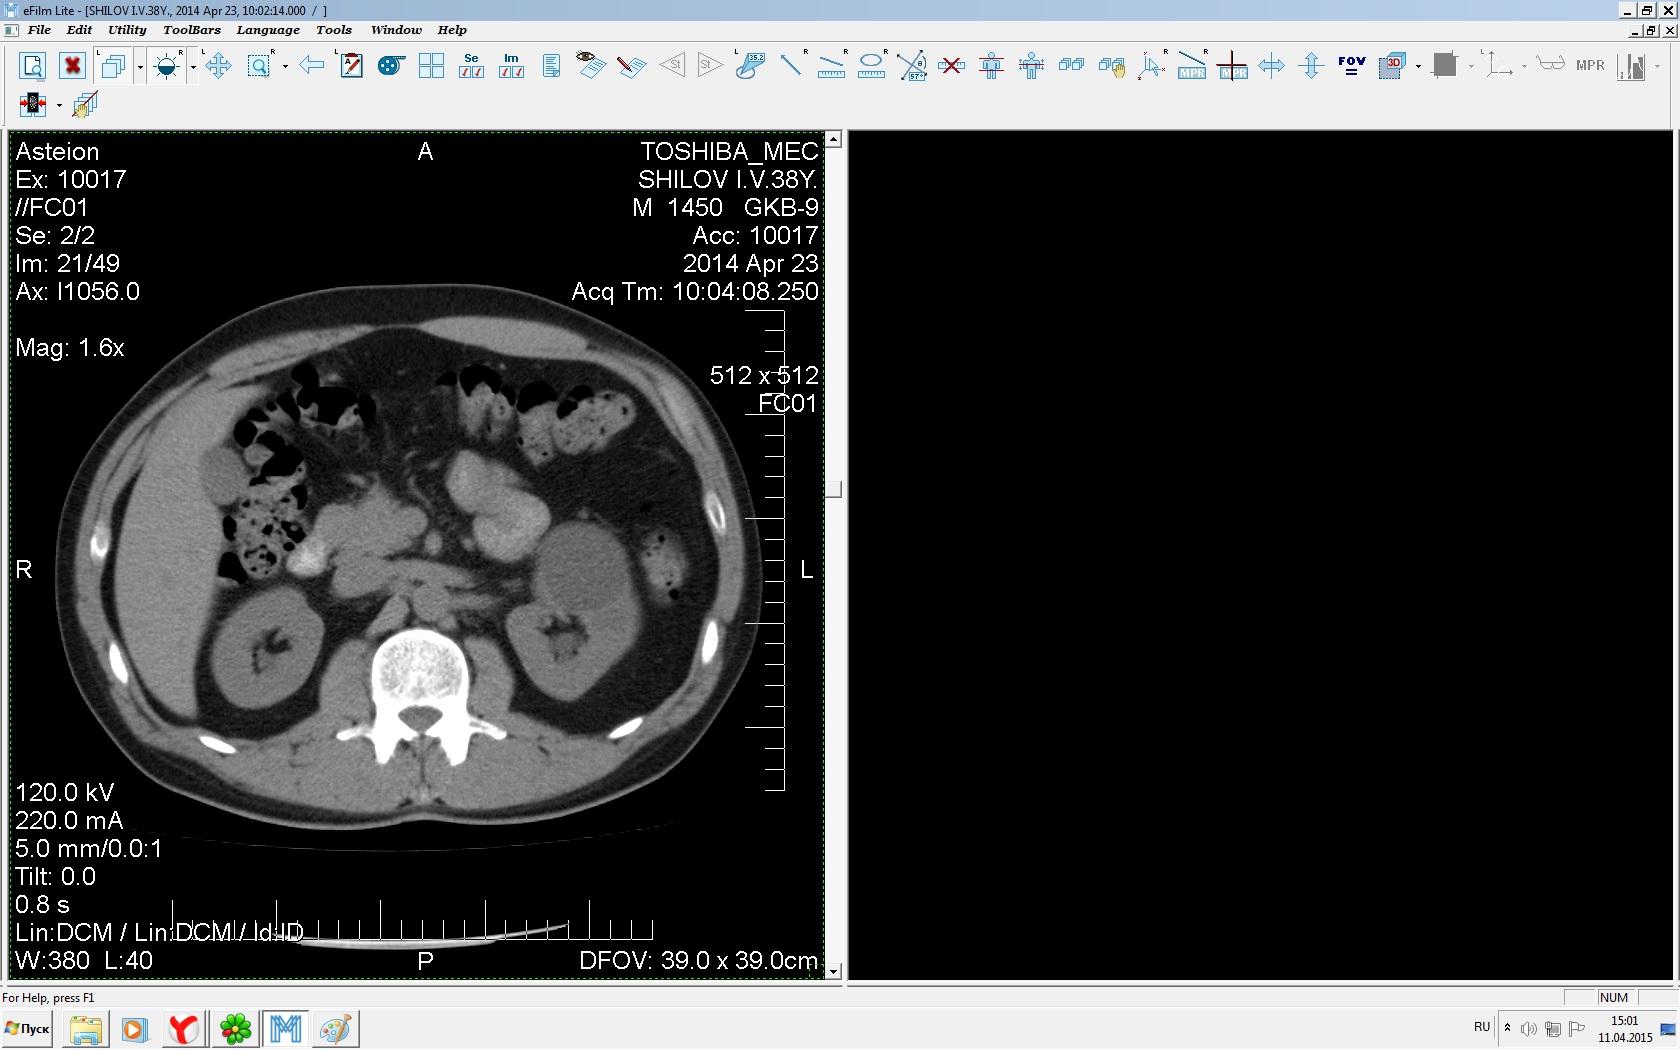
Task: Select the Pan (four-arrow) tool
Action: pyautogui.click(x=218, y=66)
